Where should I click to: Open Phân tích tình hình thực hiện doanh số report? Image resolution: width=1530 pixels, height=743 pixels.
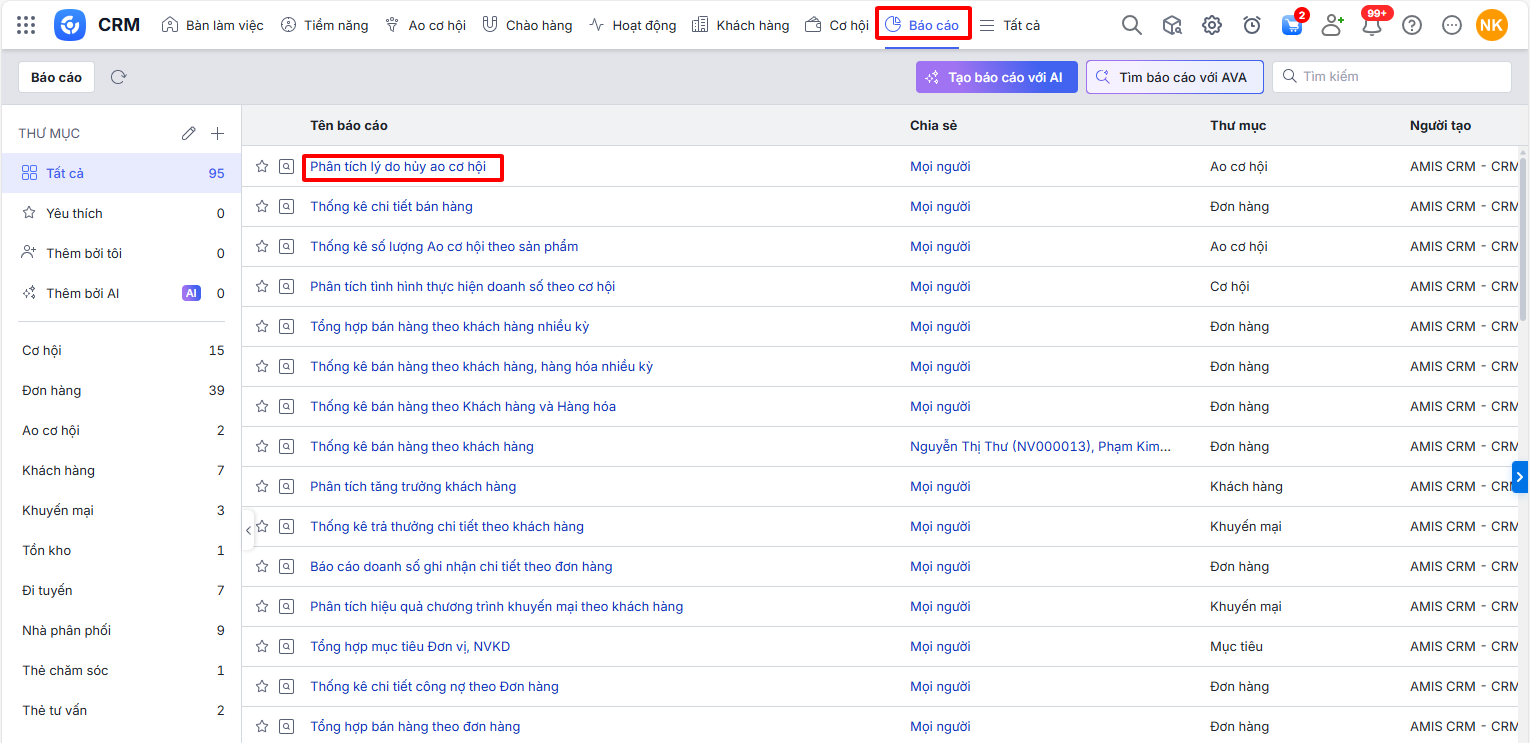tap(462, 287)
